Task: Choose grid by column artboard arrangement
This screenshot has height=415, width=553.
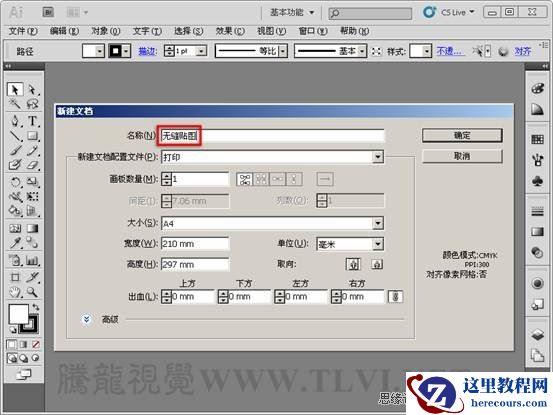Action: point(261,179)
